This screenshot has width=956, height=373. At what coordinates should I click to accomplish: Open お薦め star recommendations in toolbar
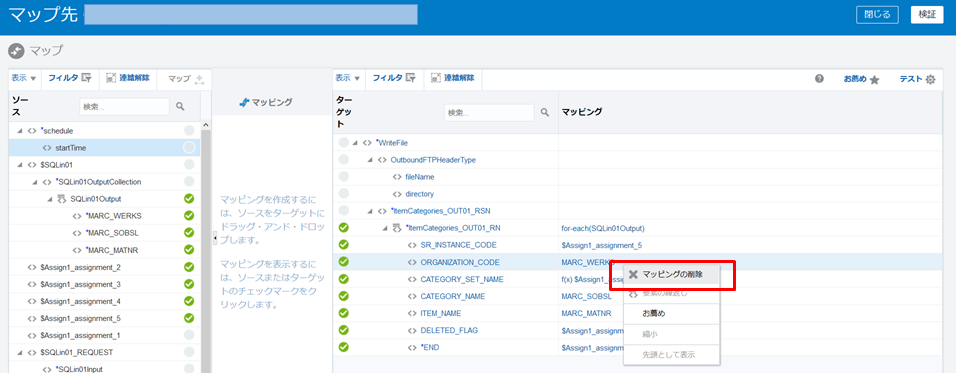pyautogui.click(x=861, y=79)
